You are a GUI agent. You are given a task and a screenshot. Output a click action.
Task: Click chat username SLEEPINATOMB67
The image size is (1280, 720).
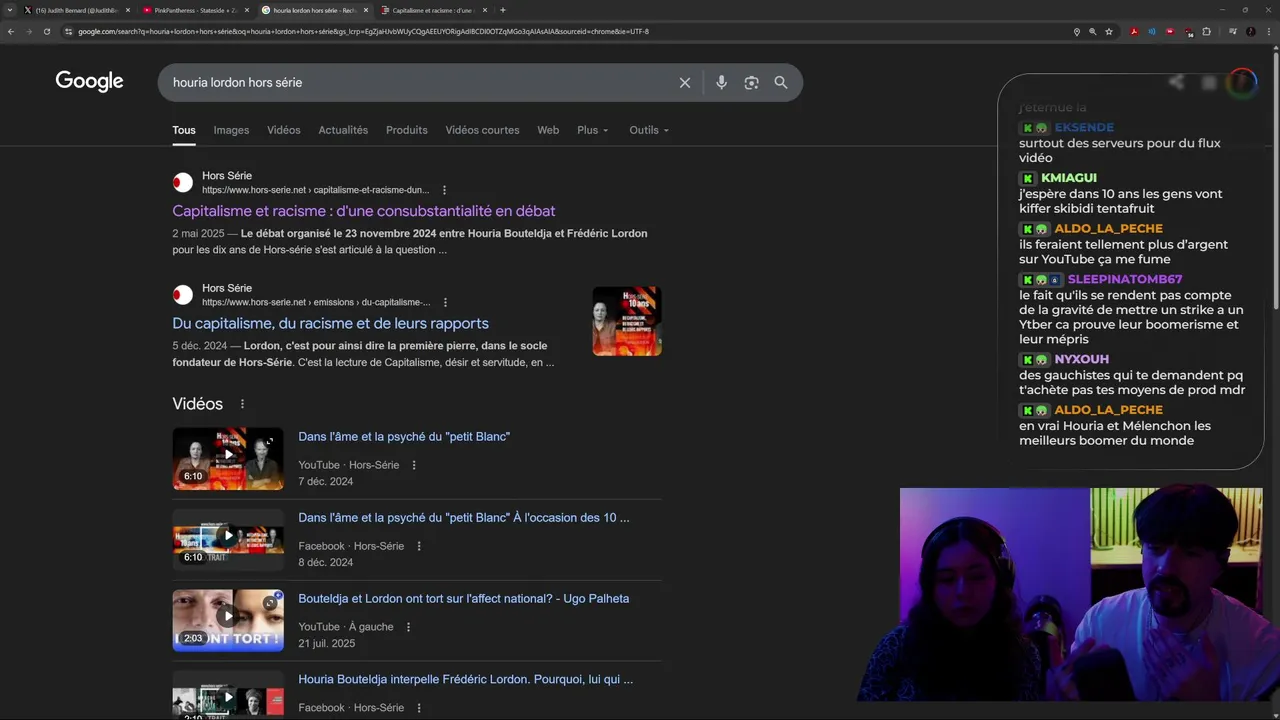click(1125, 280)
